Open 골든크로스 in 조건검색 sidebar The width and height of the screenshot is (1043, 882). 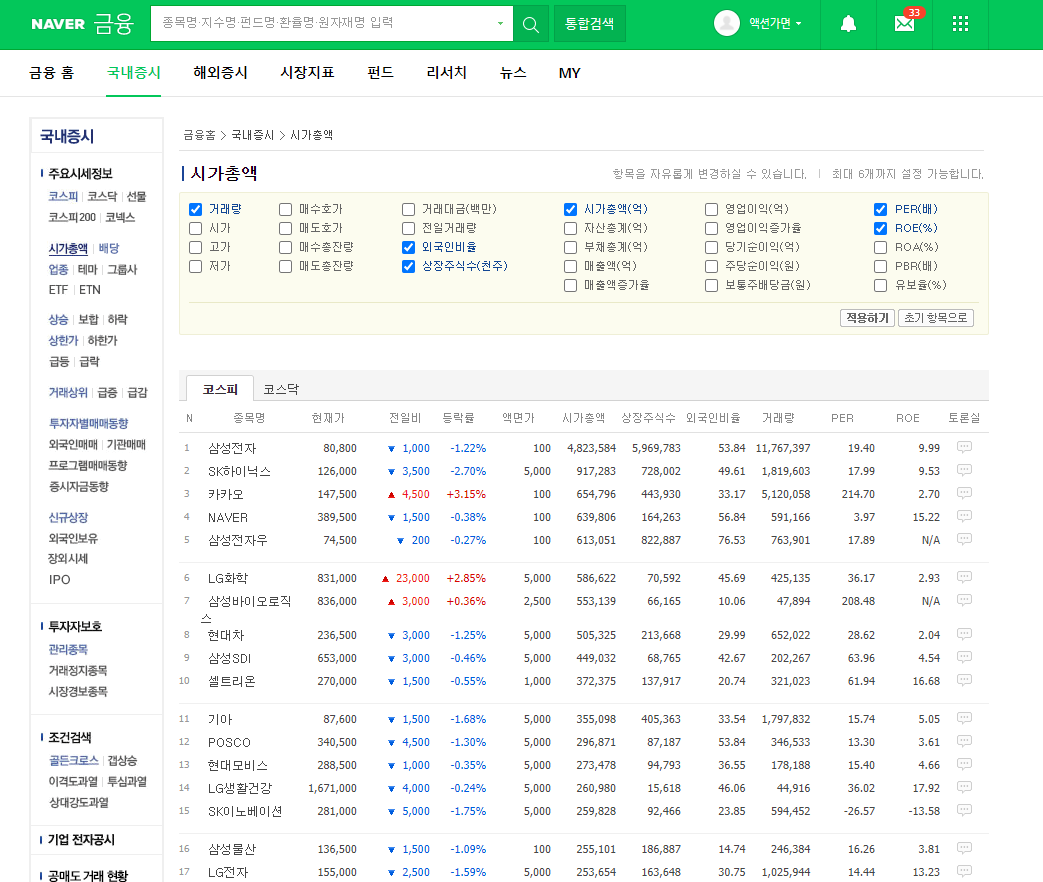pos(73,760)
